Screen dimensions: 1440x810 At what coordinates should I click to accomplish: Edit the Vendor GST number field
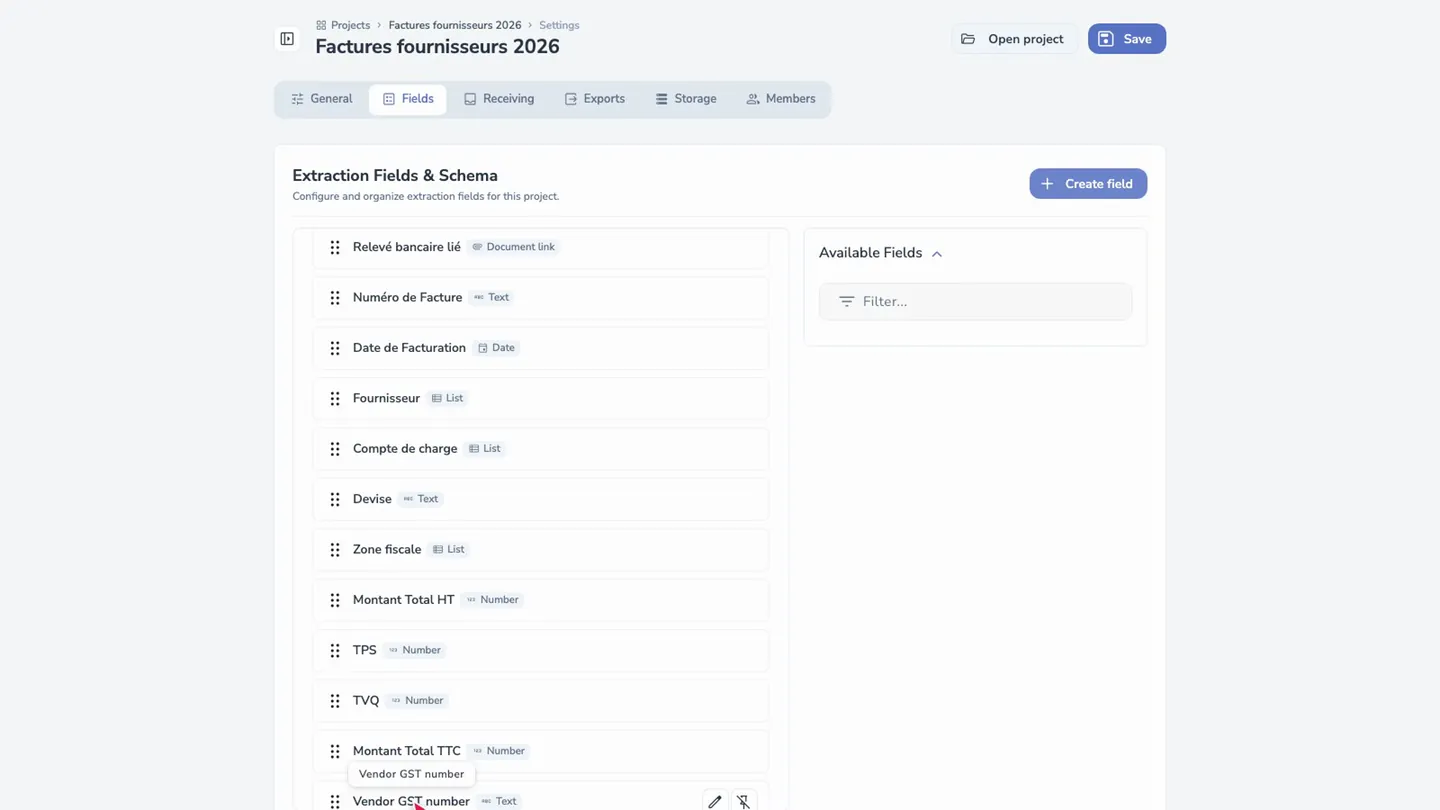(714, 801)
